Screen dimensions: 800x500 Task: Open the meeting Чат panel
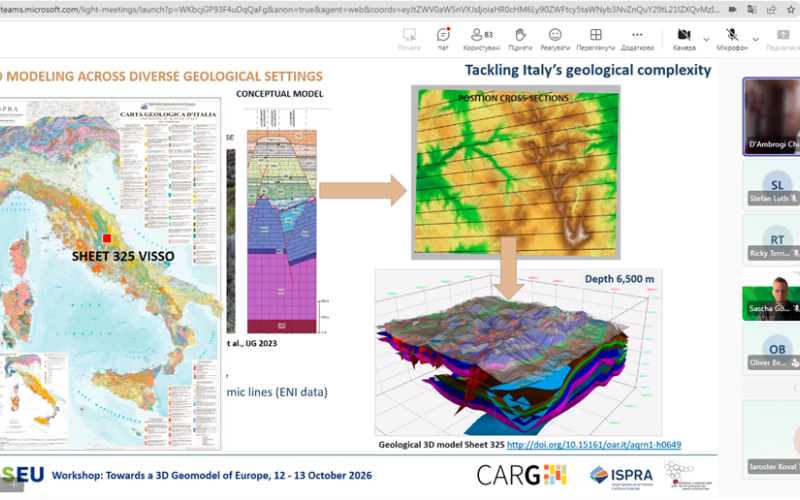click(443, 39)
